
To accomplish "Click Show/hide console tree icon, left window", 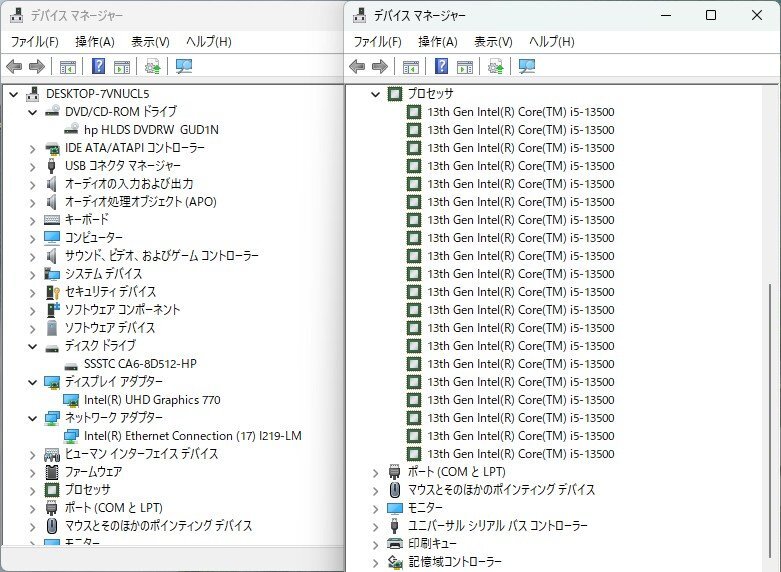I will coord(67,66).
